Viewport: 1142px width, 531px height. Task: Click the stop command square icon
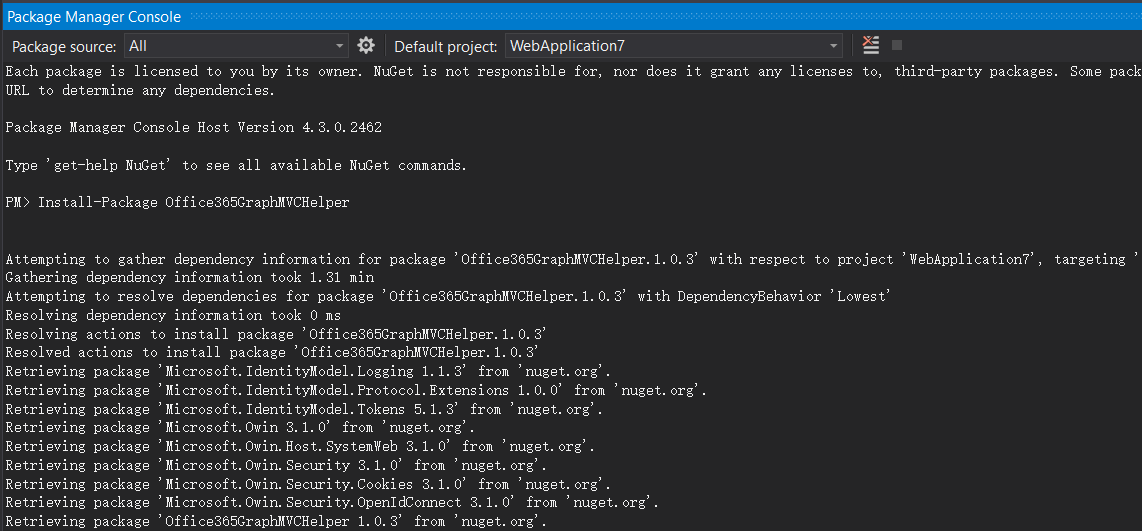[x=897, y=46]
